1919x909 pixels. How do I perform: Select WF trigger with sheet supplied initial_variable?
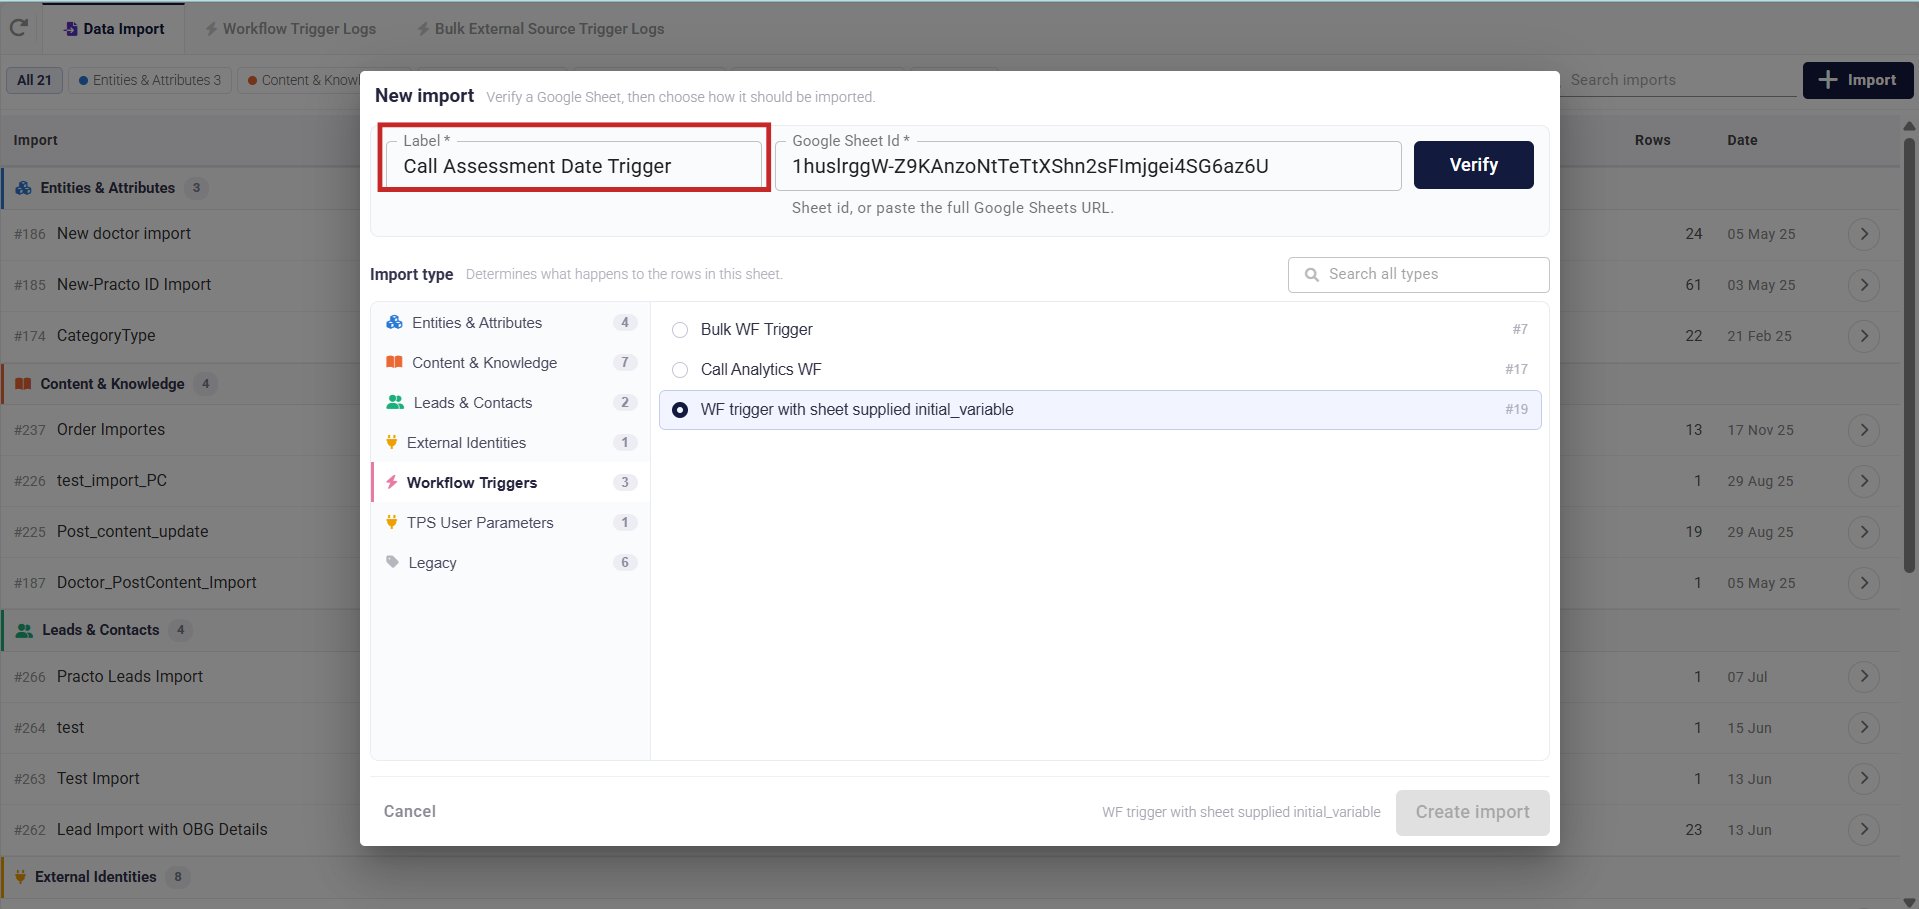click(x=1100, y=410)
